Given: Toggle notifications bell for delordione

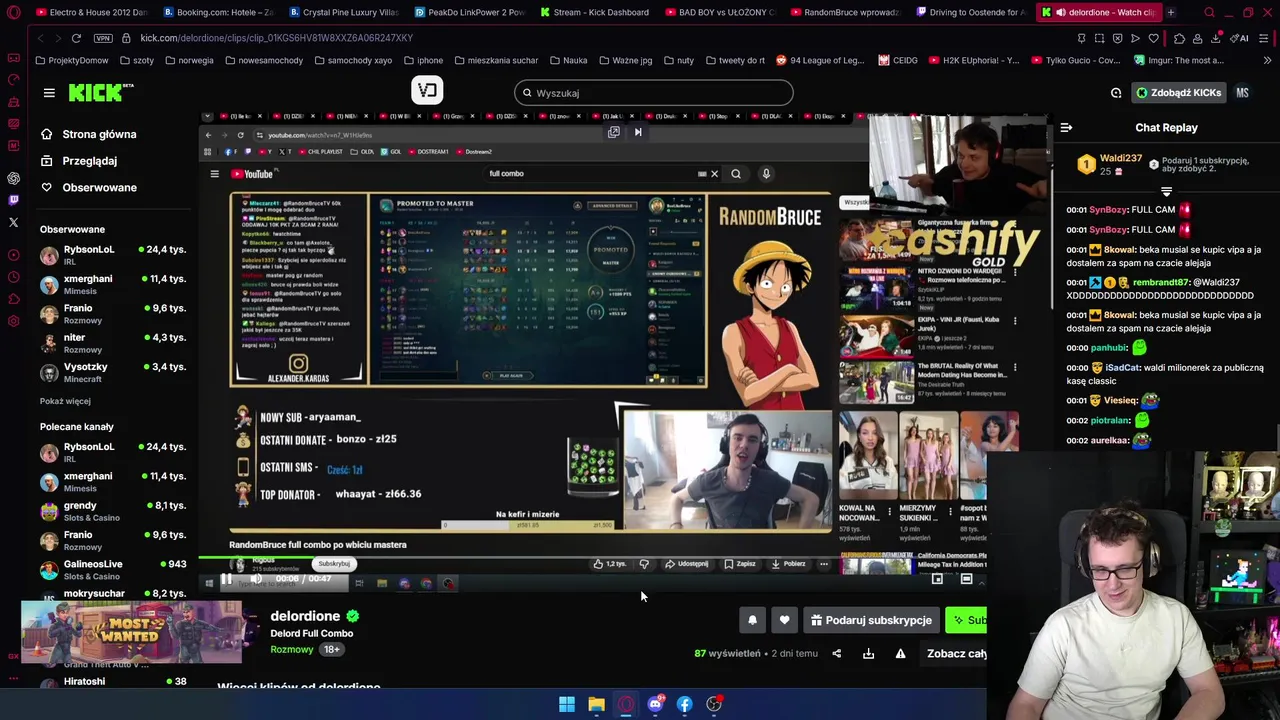Looking at the screenshot, I should (x=753, y=620).
